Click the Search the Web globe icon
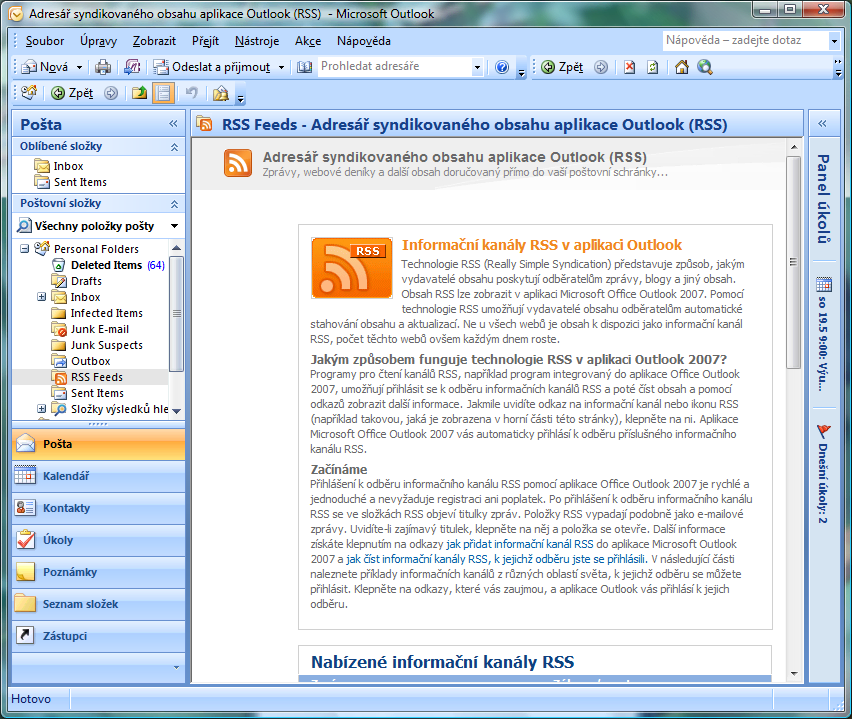852x719 pixels. click(705, 67)
